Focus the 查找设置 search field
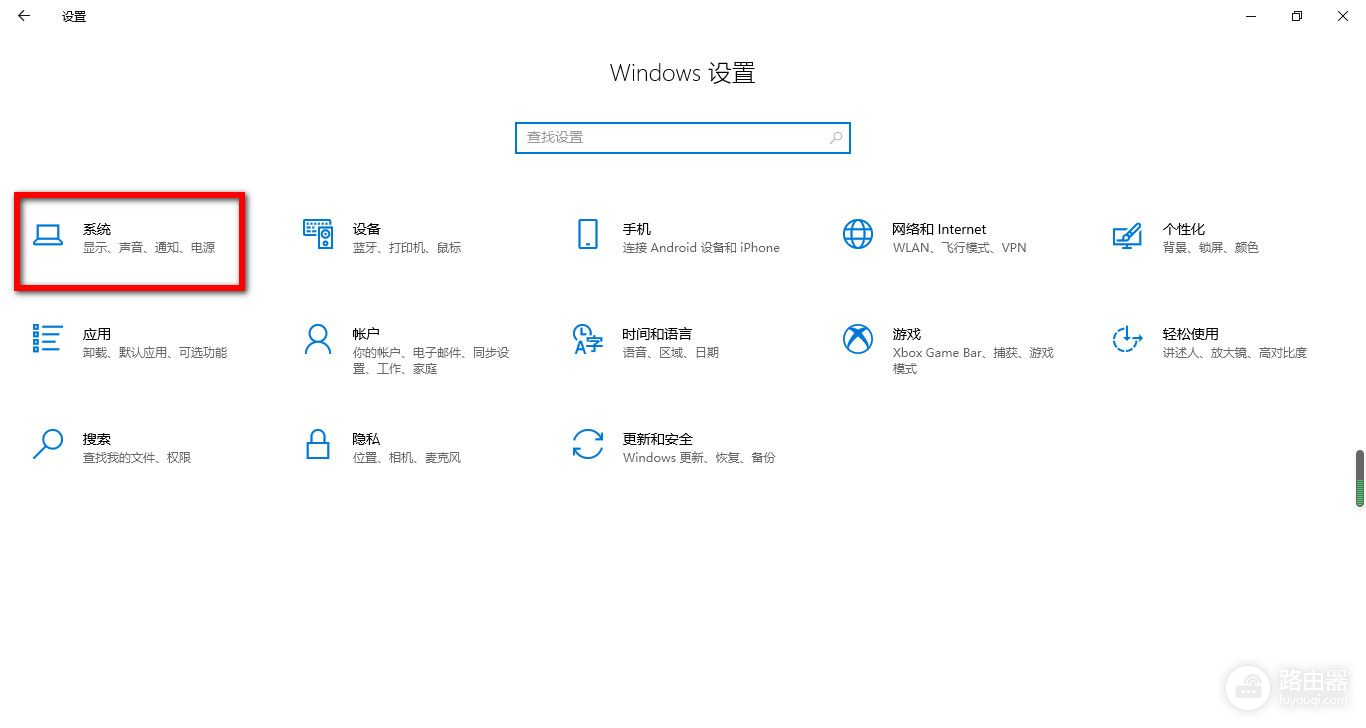 [683, 137]
